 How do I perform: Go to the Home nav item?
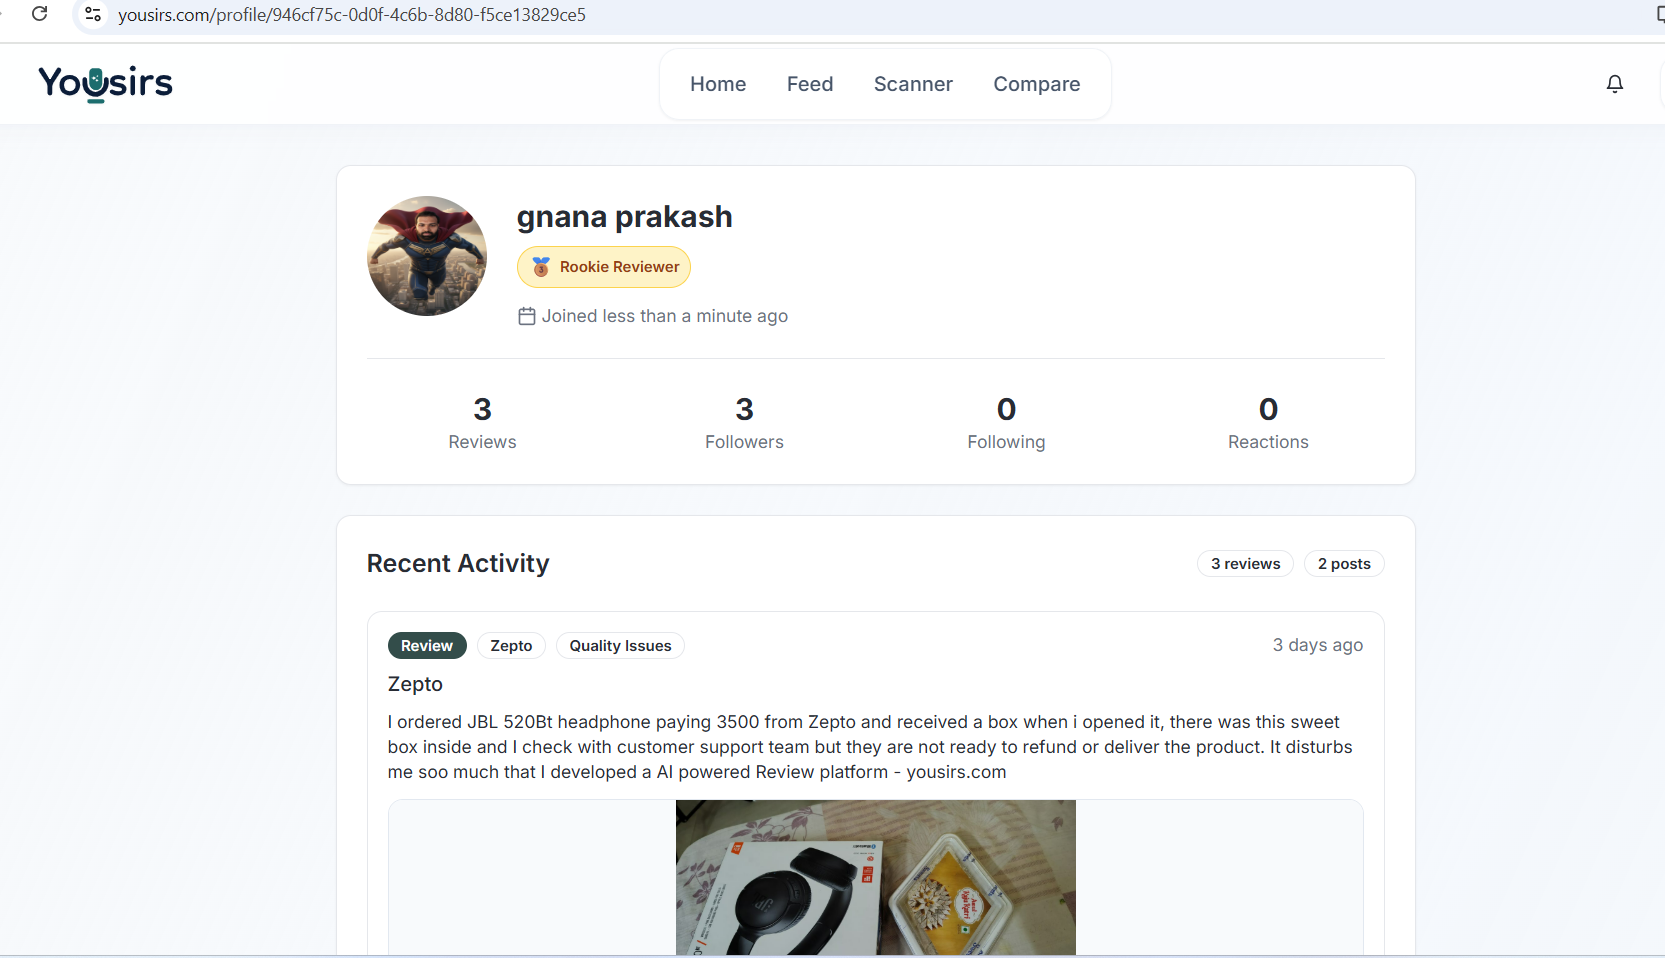coord(718,84)
